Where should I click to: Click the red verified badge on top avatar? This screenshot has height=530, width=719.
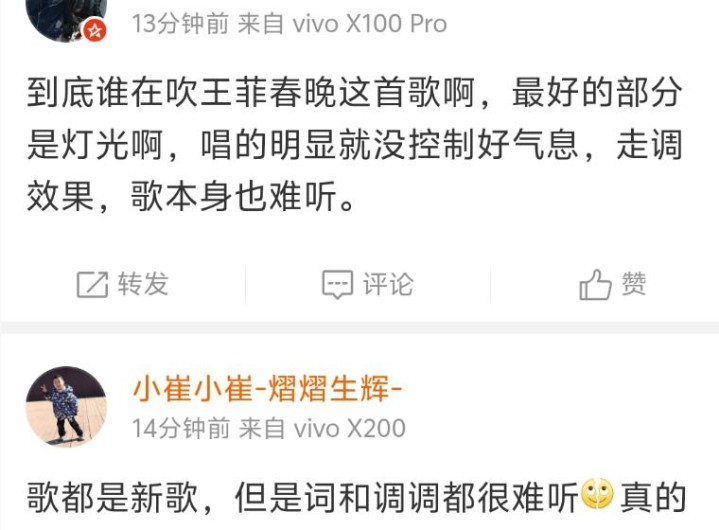[x=95, y=31]
